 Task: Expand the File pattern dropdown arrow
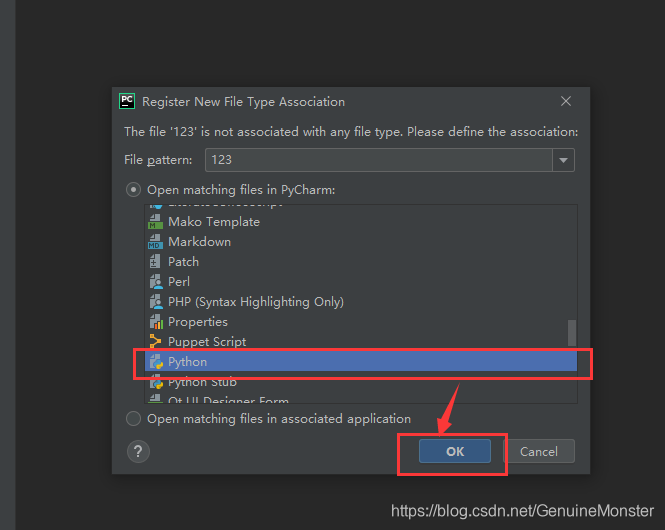pyautogui.click(x=563, y=160)
